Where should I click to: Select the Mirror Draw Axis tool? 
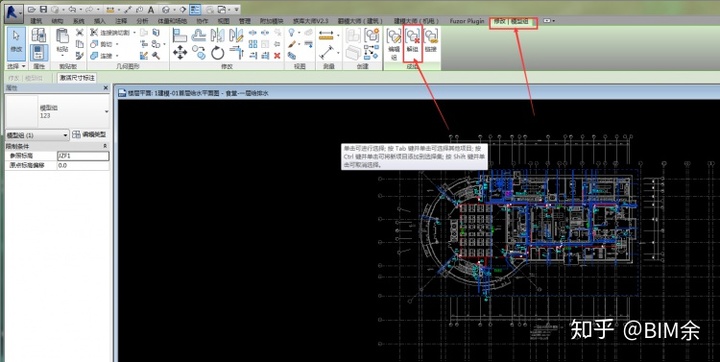pyautogui.click(x=236, y=35)
